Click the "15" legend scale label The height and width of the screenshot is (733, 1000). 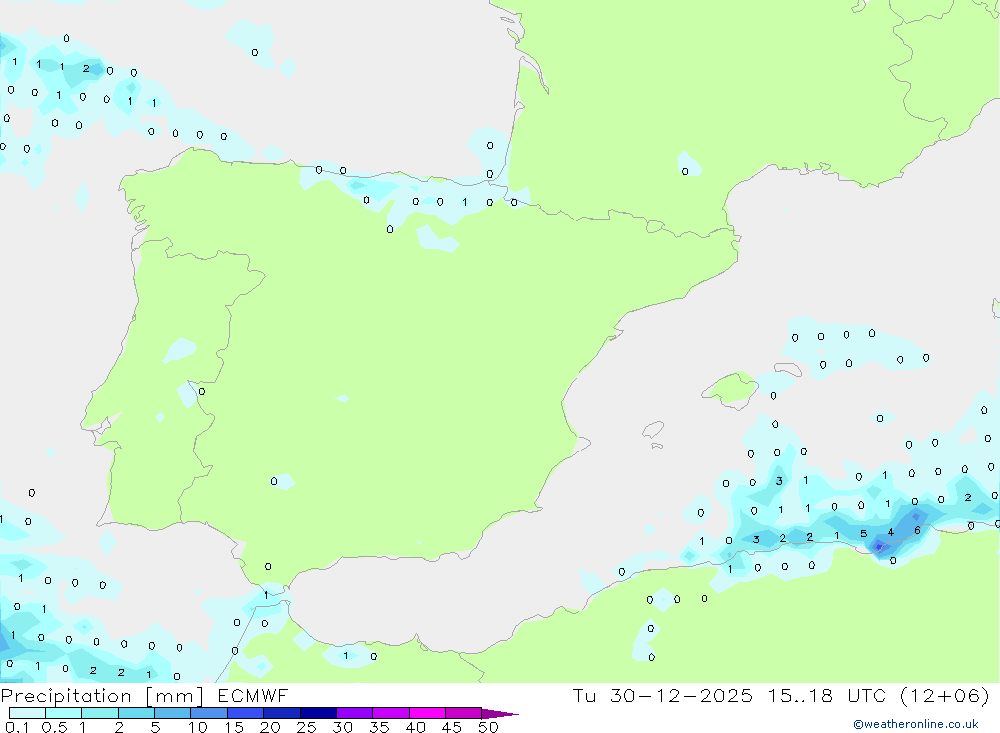coord(234,727)
